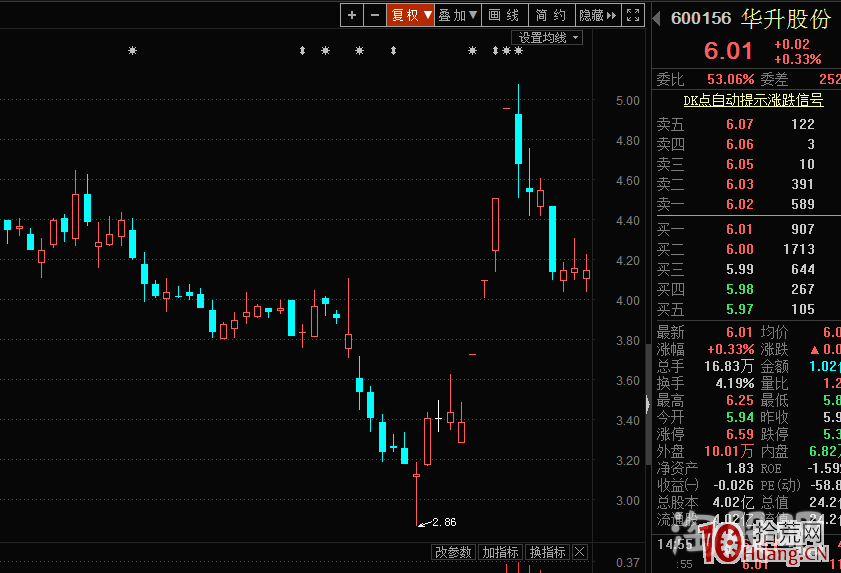Select 卖二 price 6.03
This screenshot has width=841, height=573.
740,184
